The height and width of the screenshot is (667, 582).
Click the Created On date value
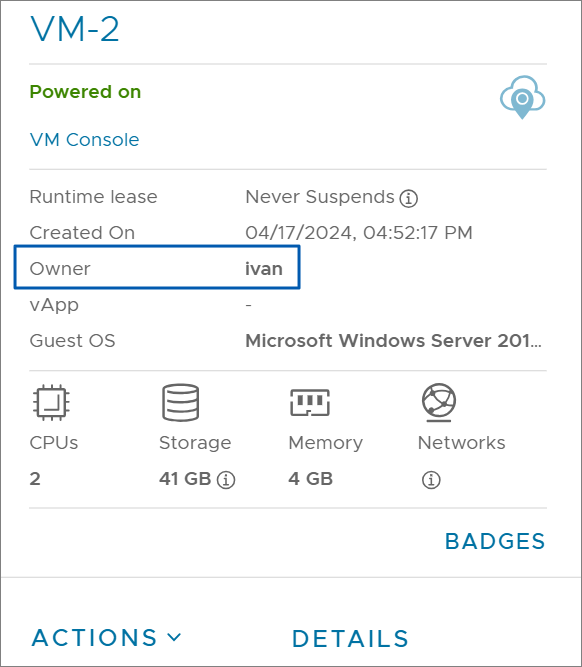[359, 233]
